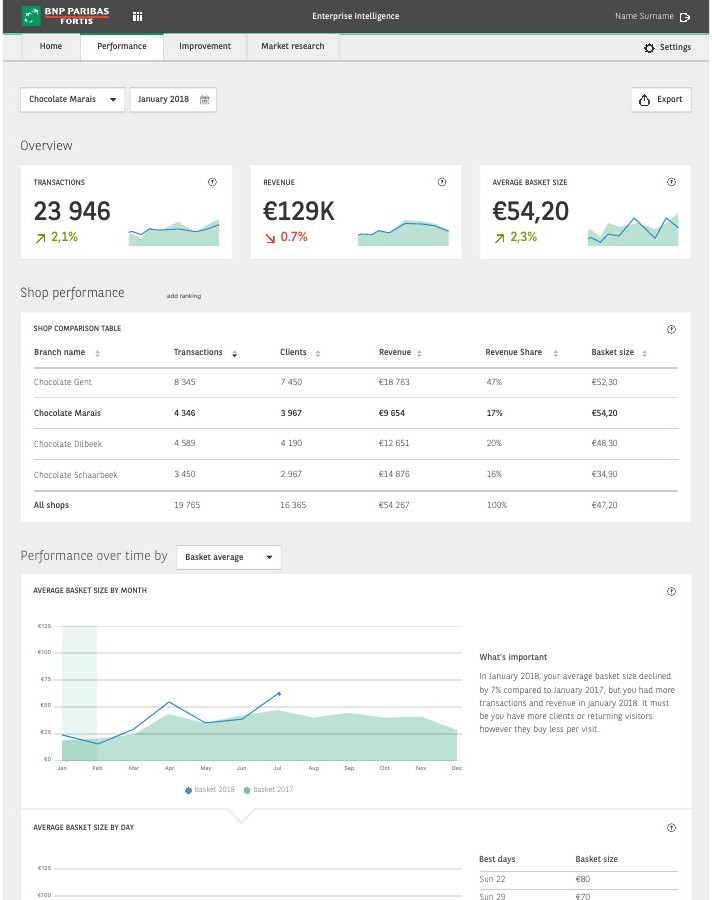Toggle sort on Branch name column
This screenshot has height=900, width=712.
98,354
